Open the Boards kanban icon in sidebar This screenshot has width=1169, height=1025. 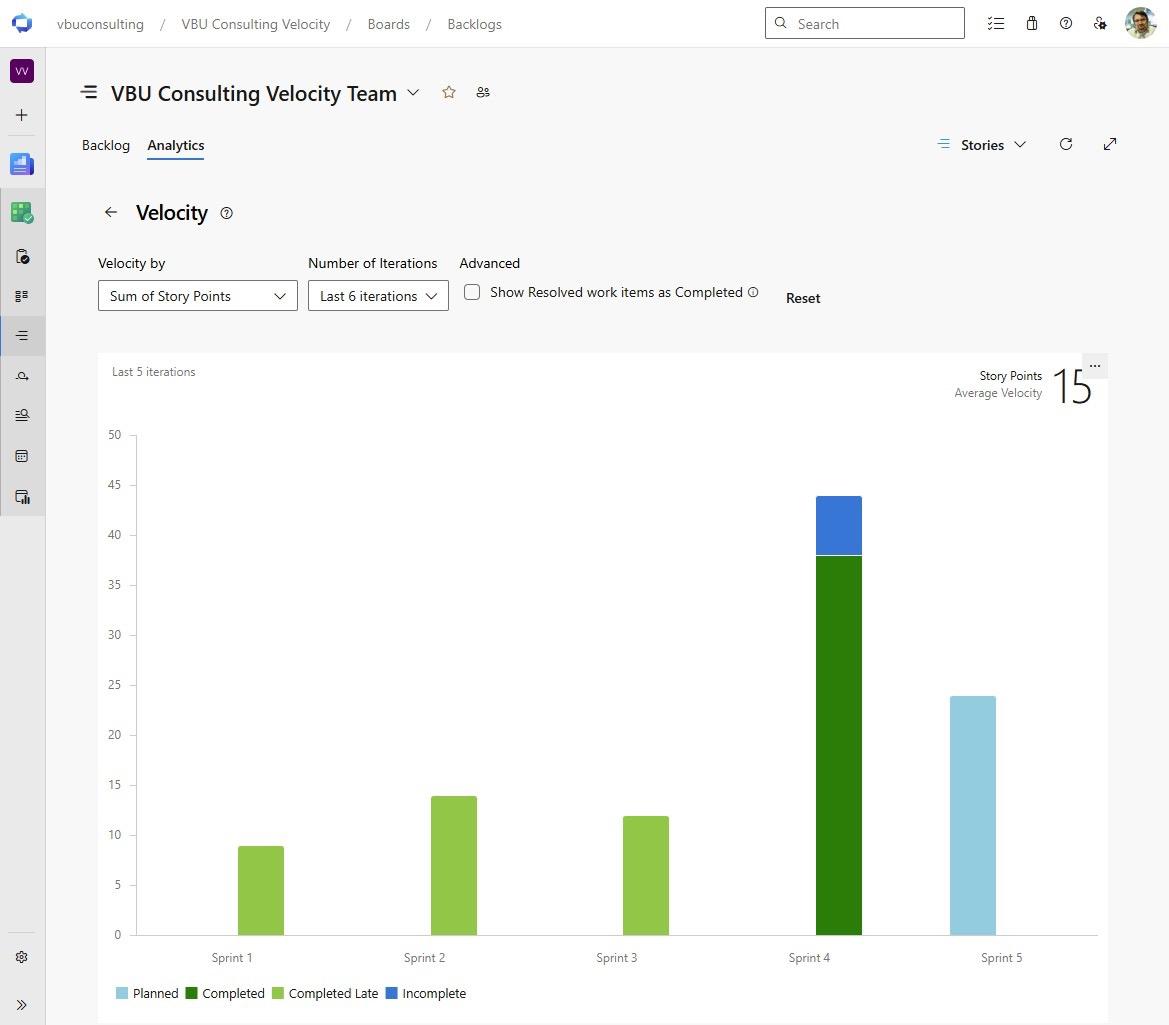[x=22, y=296]
